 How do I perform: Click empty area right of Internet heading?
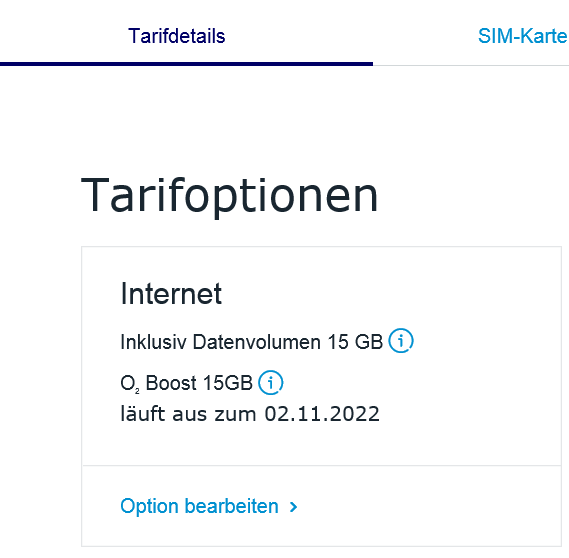[x=392, y=294]
